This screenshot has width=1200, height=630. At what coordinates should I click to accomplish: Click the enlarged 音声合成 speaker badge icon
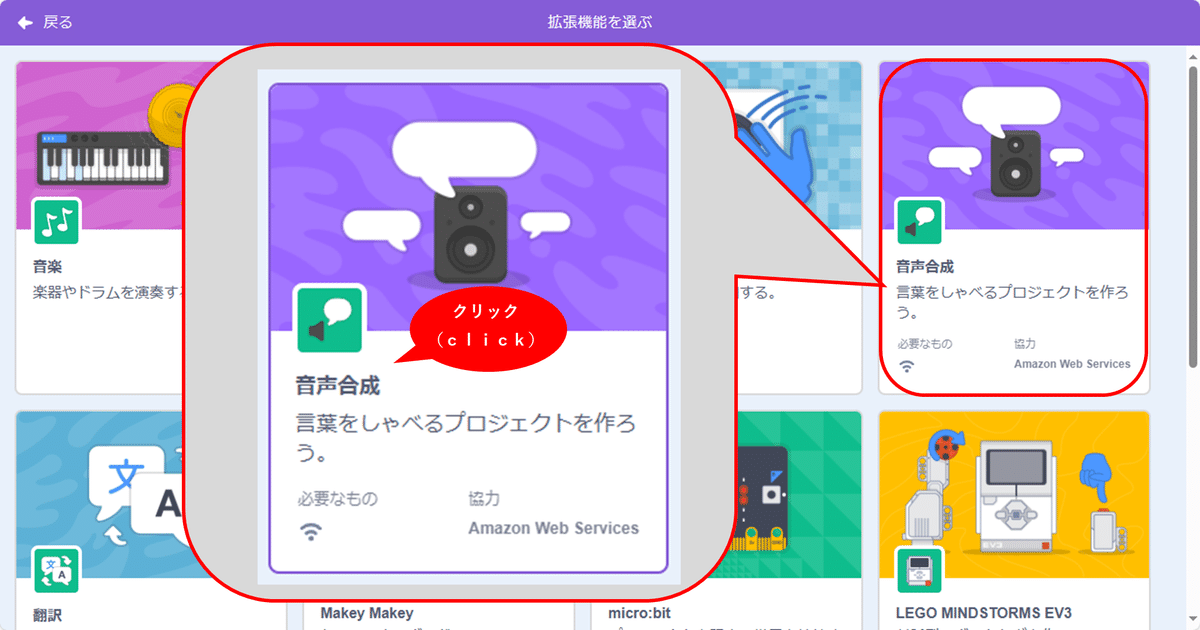330,320
